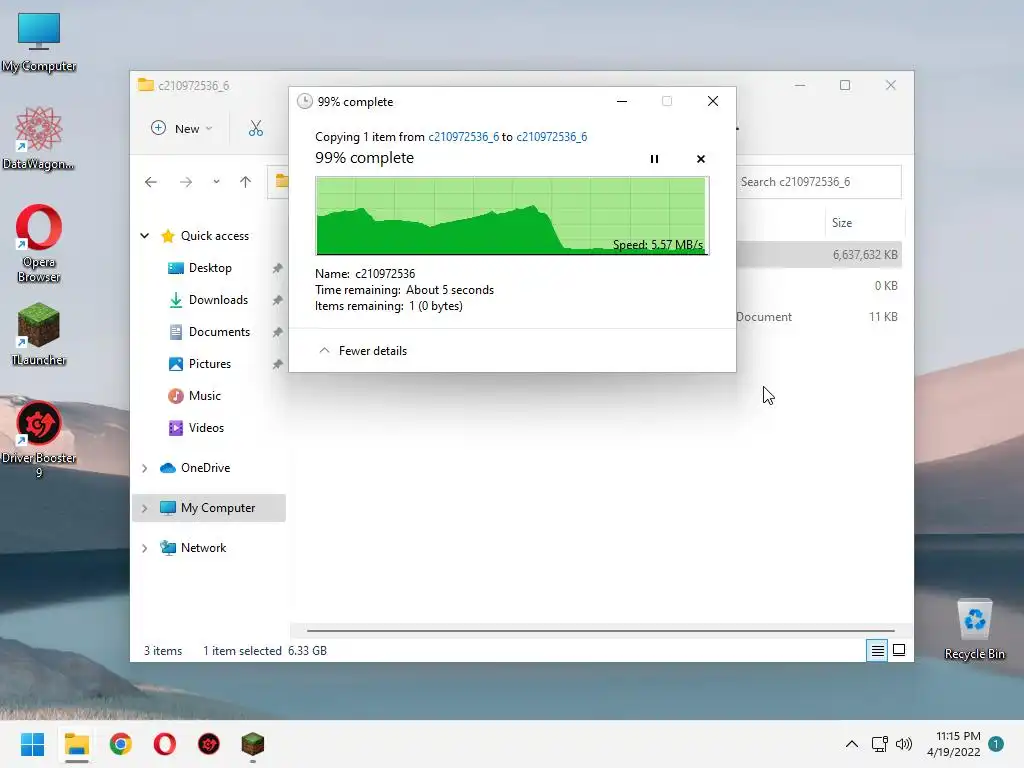Click the copy speed graph area
This screenshot has height=768, width=1024.
point(512,216)
